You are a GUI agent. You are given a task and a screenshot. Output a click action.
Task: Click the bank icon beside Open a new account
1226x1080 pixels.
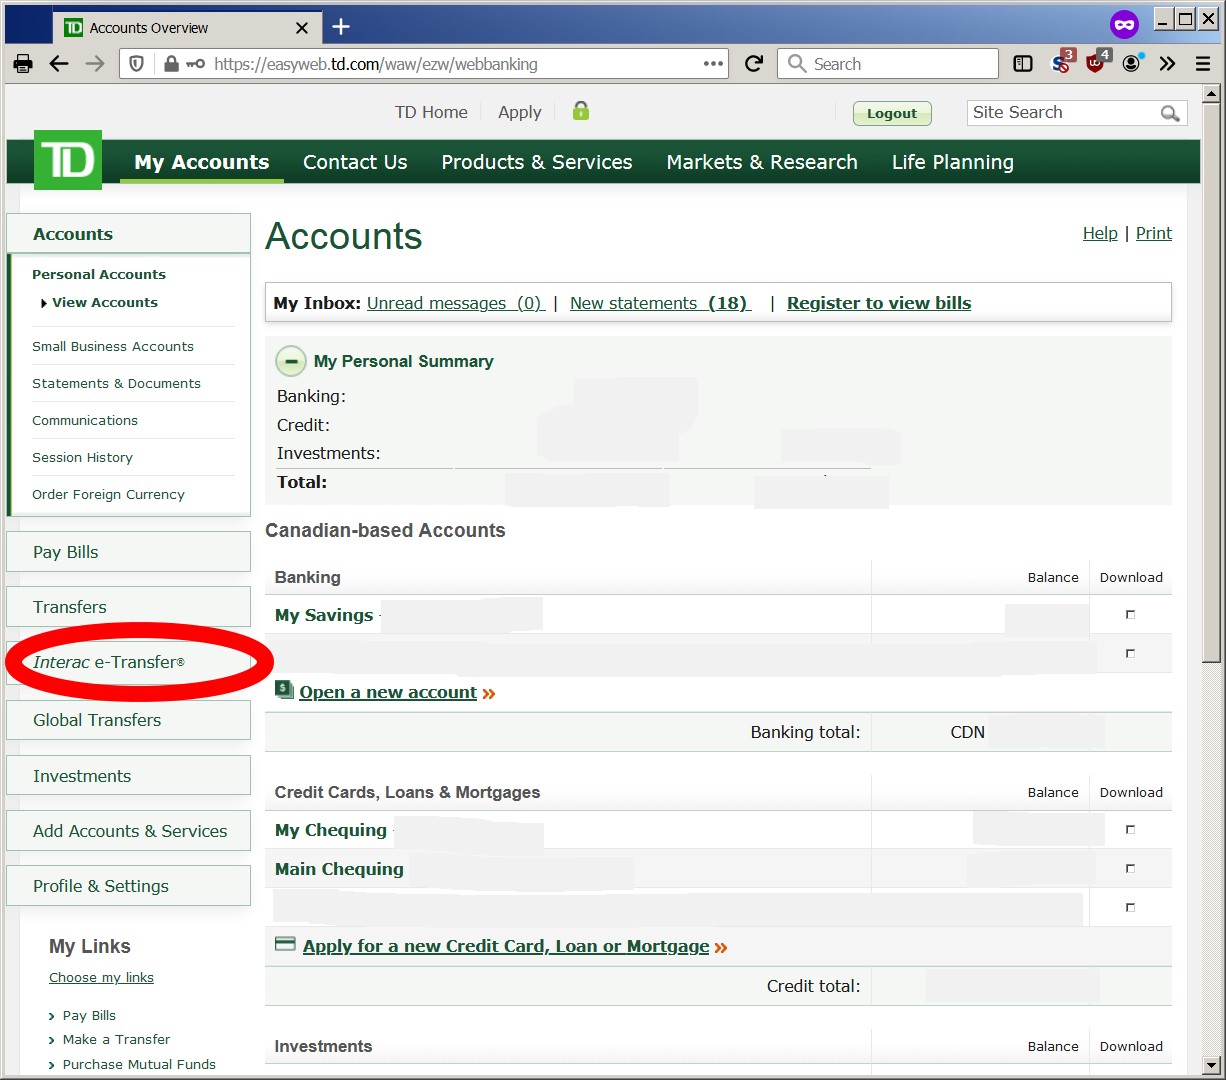click(x=282, y=691)
